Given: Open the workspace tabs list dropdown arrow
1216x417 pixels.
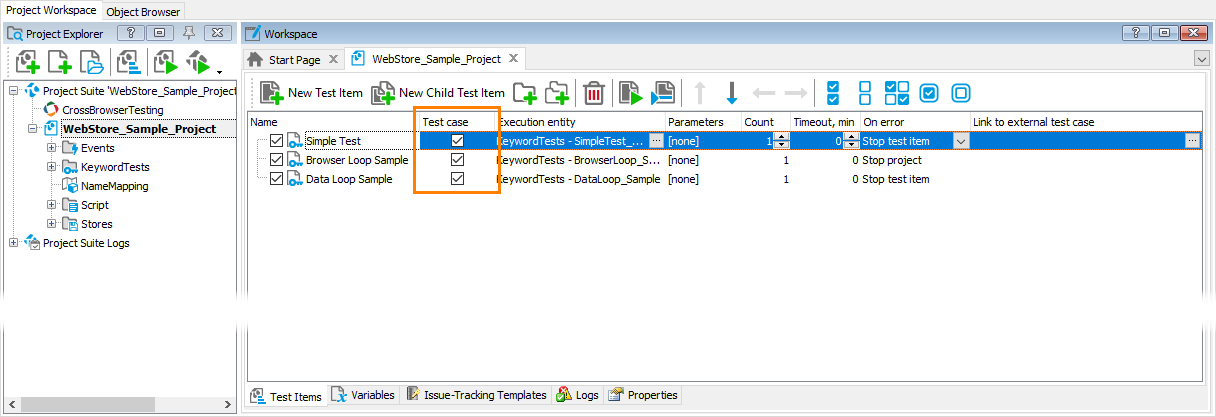Looking at the screenshot, I should tap(1202, 60).
